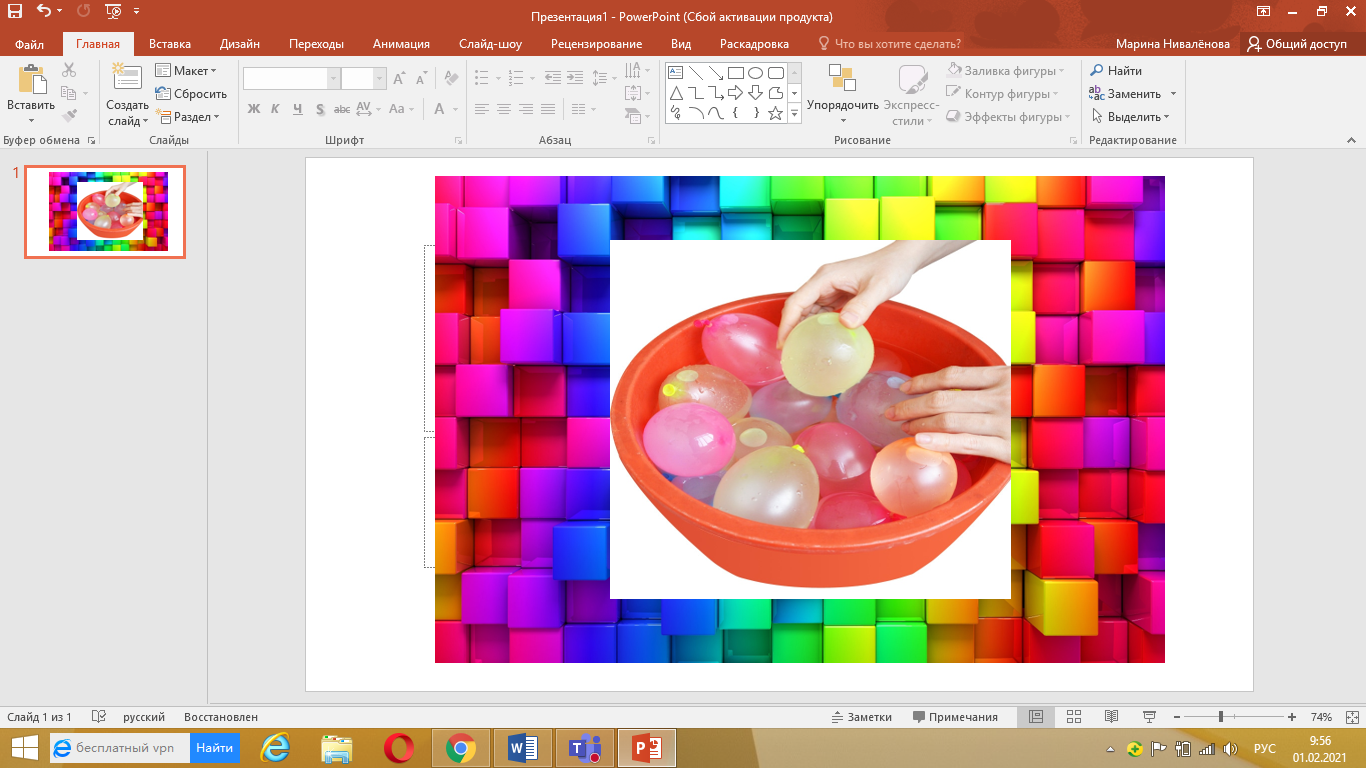This screenshot has height=768, width=1366.
Task: Click the Вставить clipboard icon
Action: [31, 80]
